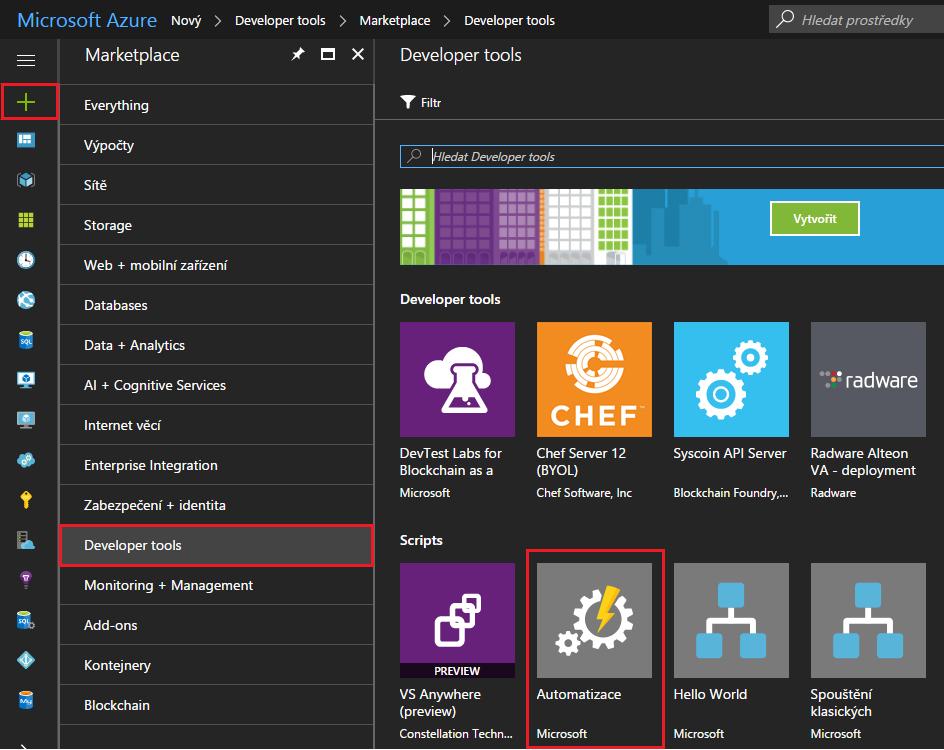Open the Hello World tile

(x=731, y=652)
